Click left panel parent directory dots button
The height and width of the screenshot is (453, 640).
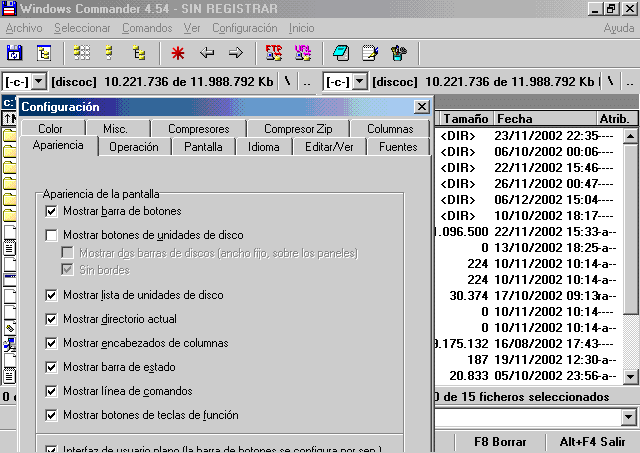click(x=307, y=81)
